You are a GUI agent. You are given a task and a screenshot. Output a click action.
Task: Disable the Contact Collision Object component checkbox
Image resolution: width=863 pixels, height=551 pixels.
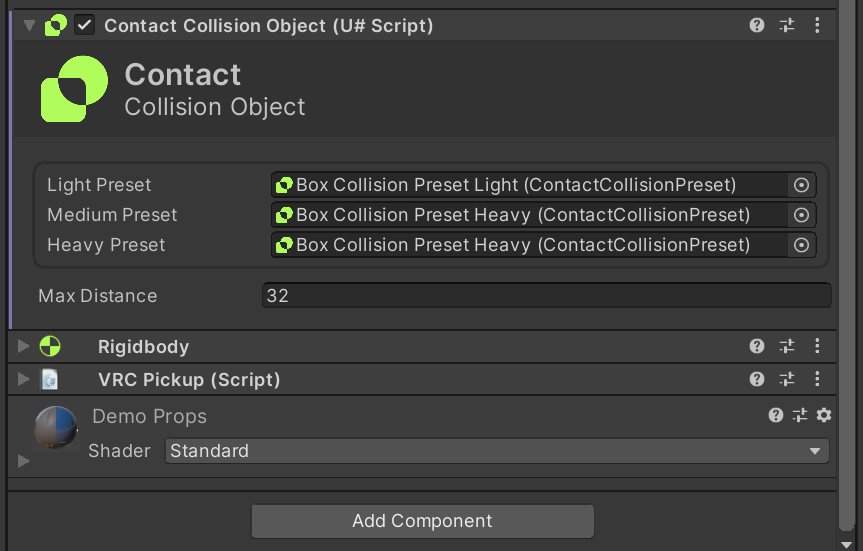pos(85,26)
